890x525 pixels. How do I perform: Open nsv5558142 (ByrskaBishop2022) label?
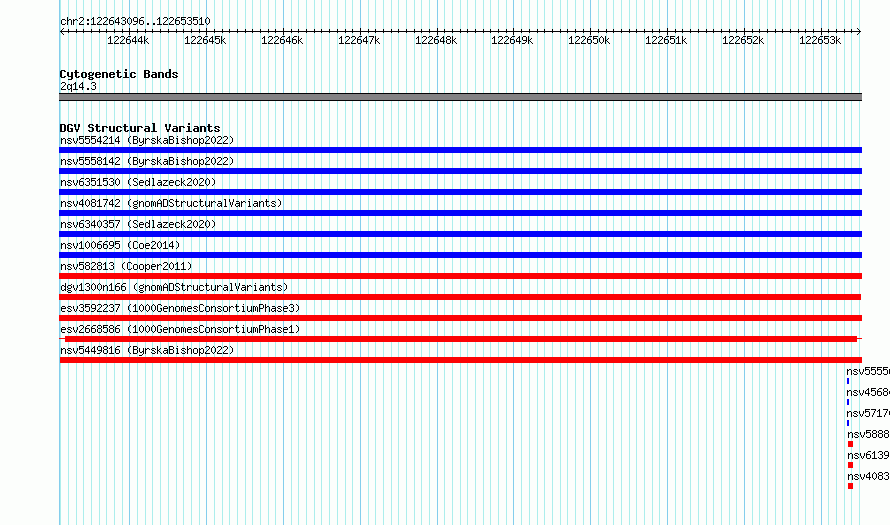pos(147,161)
